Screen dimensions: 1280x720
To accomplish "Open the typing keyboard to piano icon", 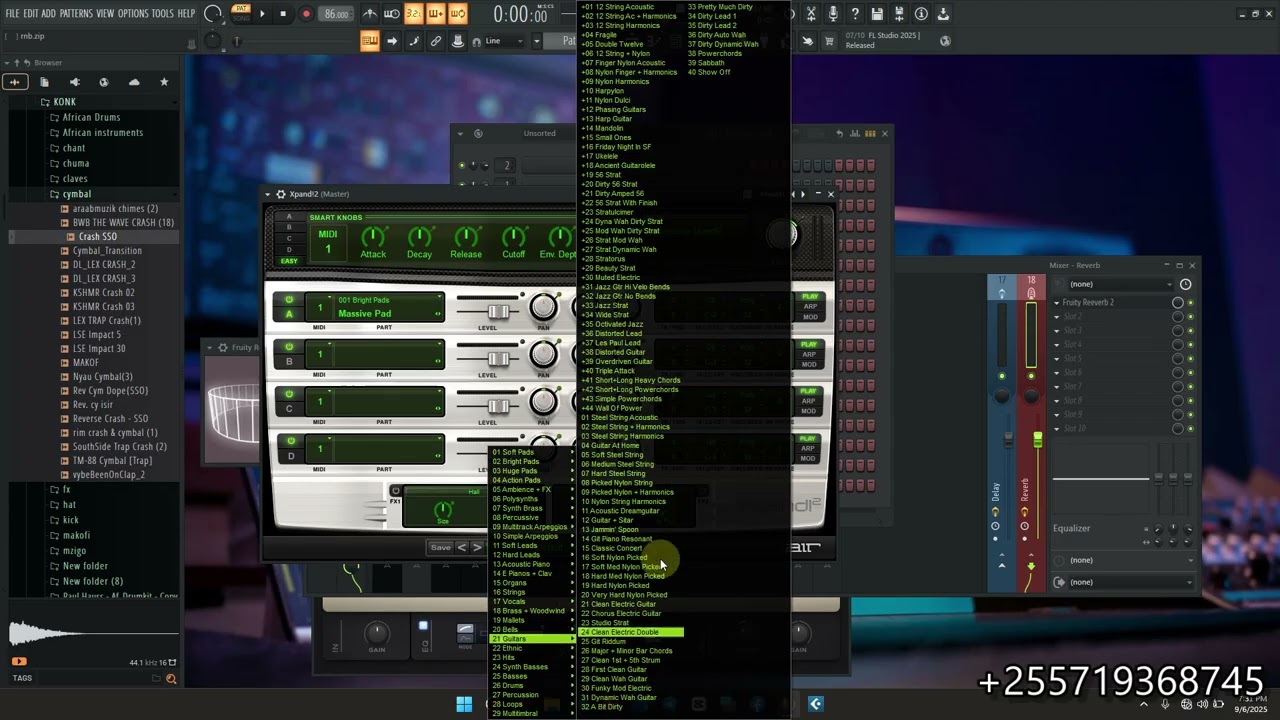I will tap(370, 41).
